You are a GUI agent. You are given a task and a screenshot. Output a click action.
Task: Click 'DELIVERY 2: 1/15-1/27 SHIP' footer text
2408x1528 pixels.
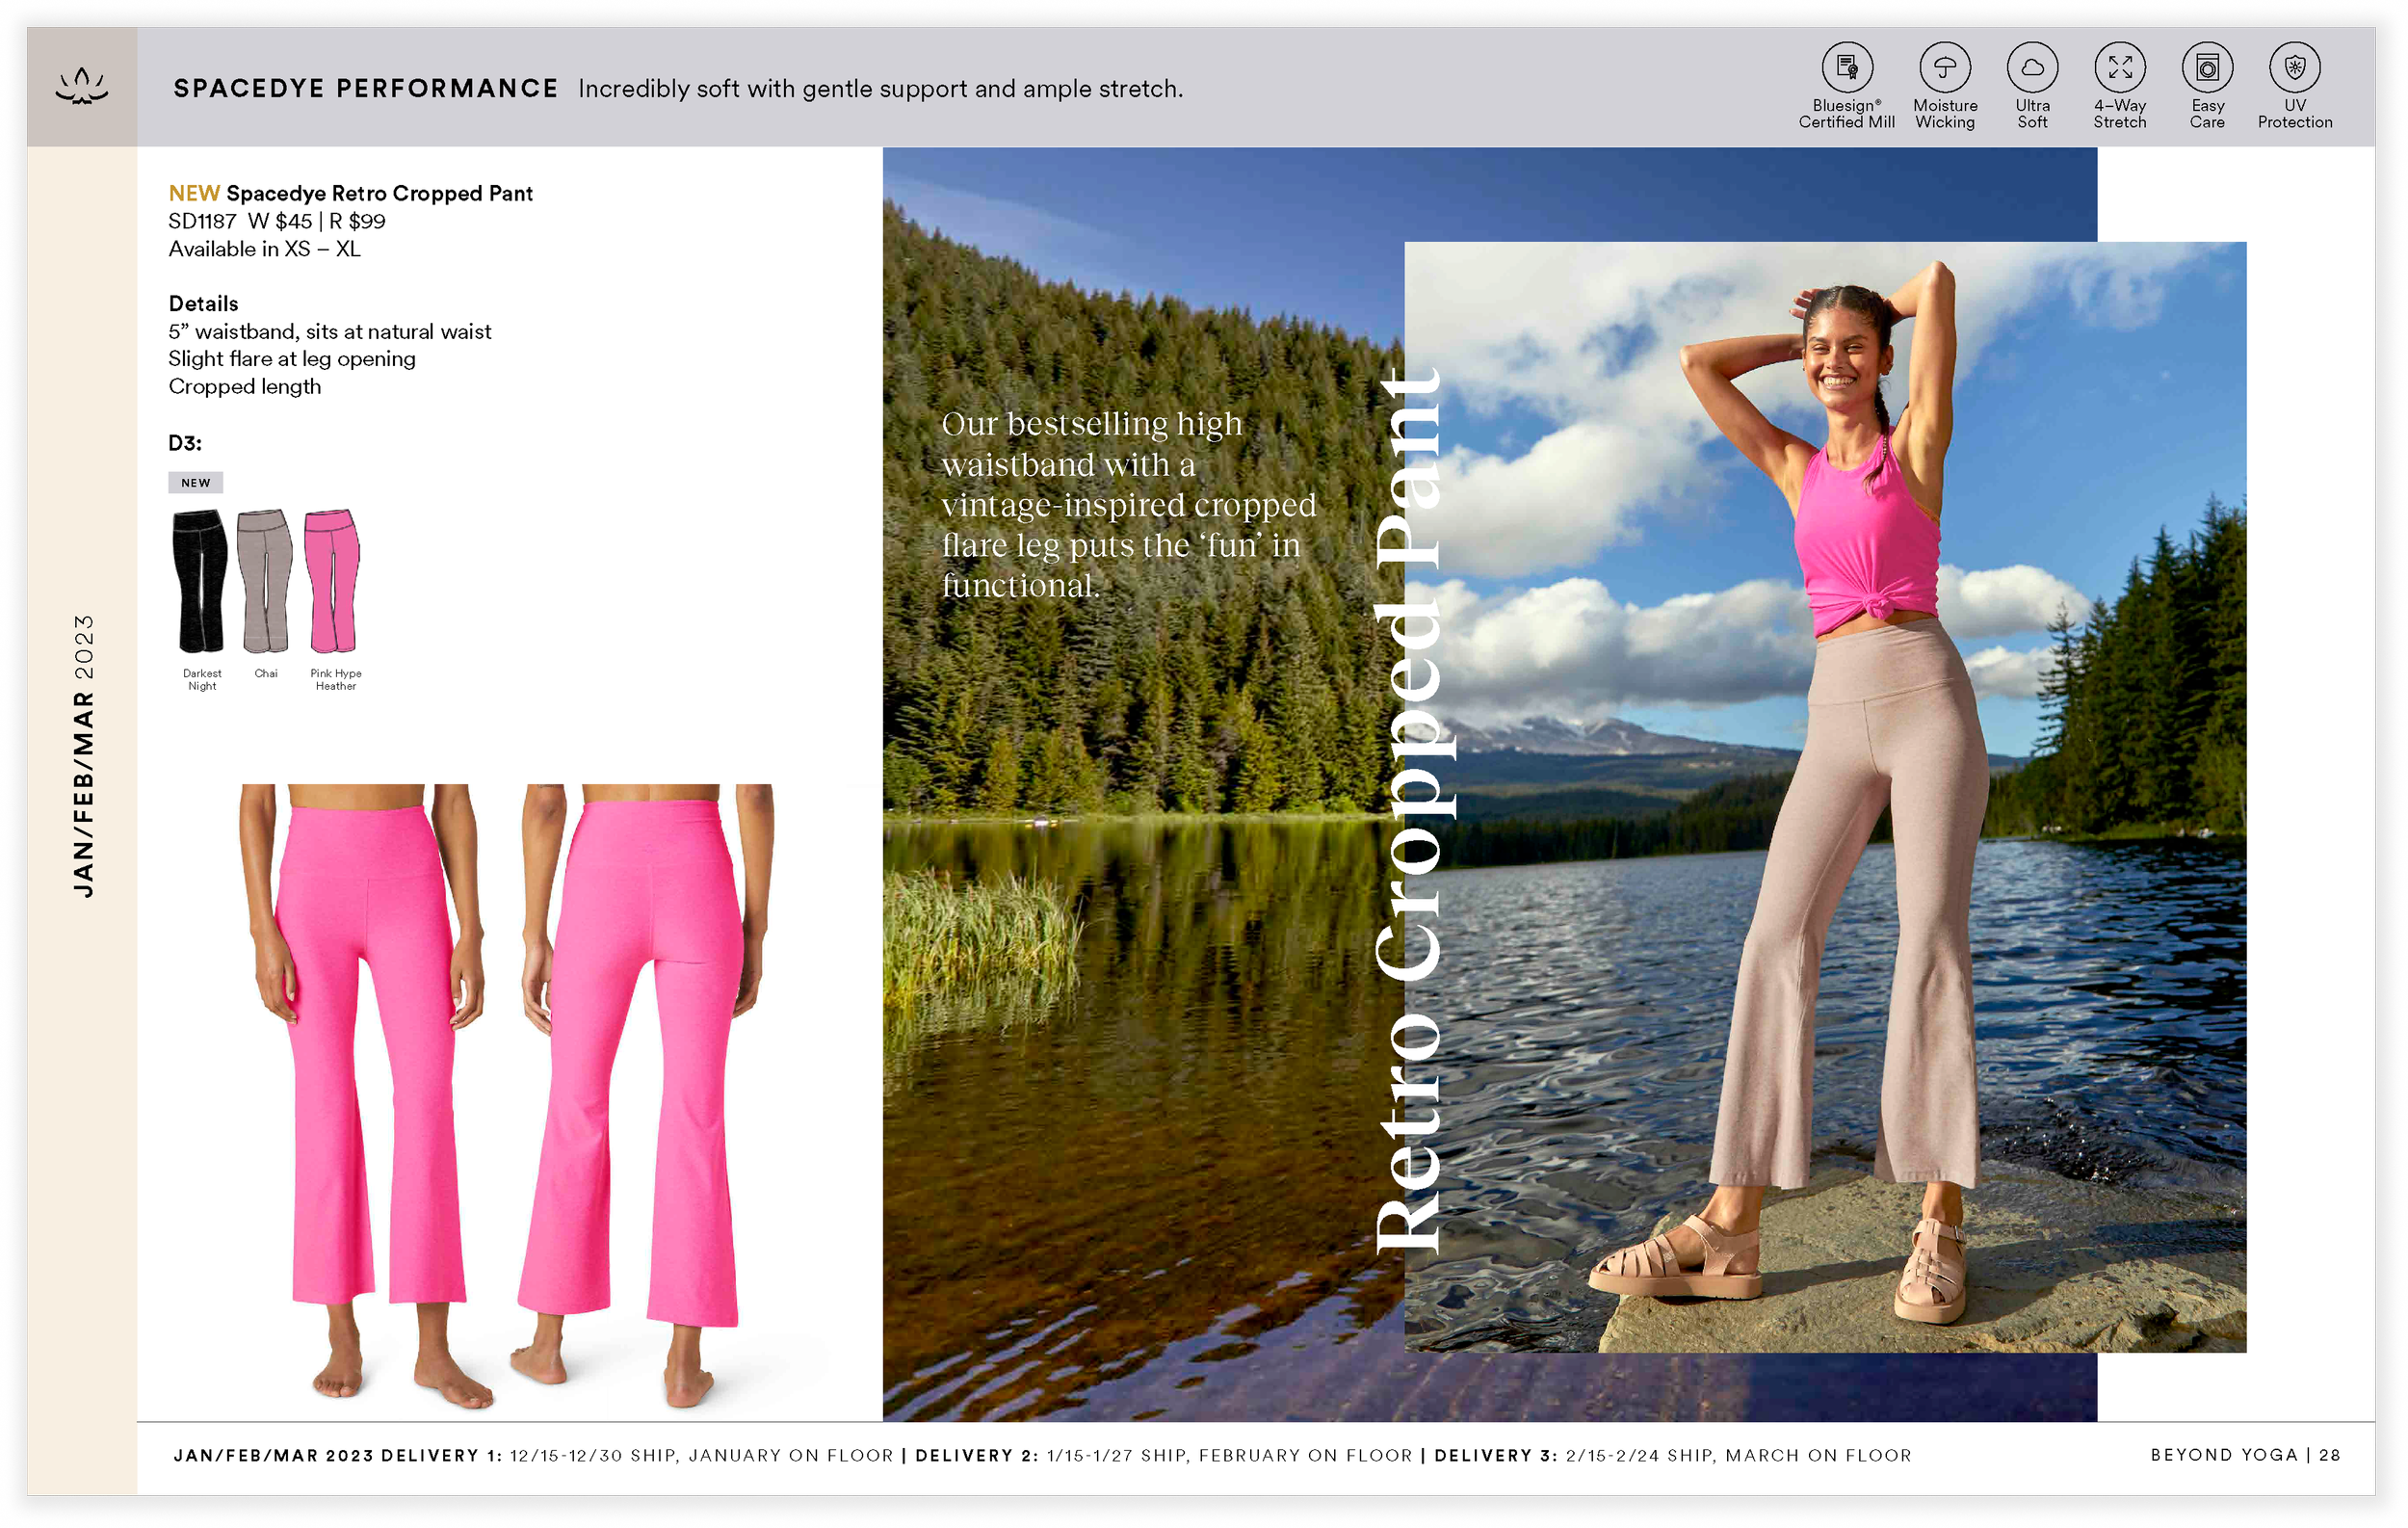point(1164,1455)
